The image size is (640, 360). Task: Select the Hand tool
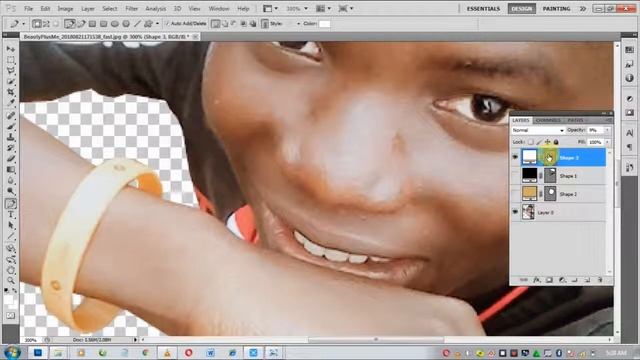(x=11, y=269)
